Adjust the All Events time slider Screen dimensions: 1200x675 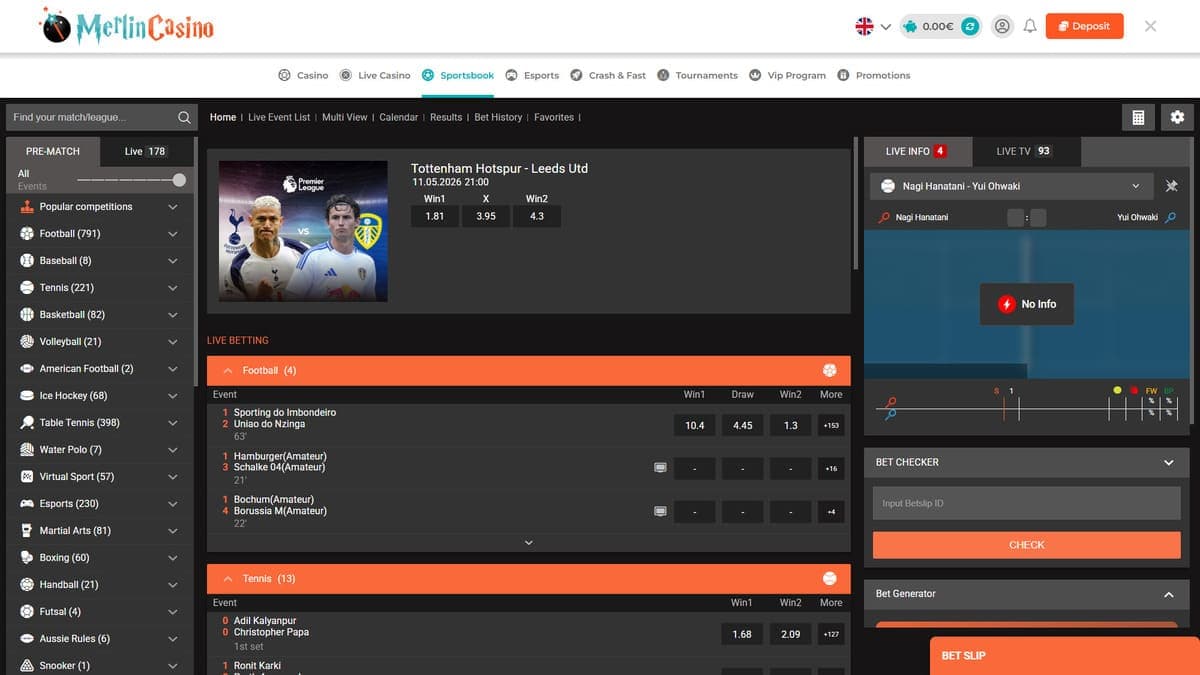[x=179, y=180]
